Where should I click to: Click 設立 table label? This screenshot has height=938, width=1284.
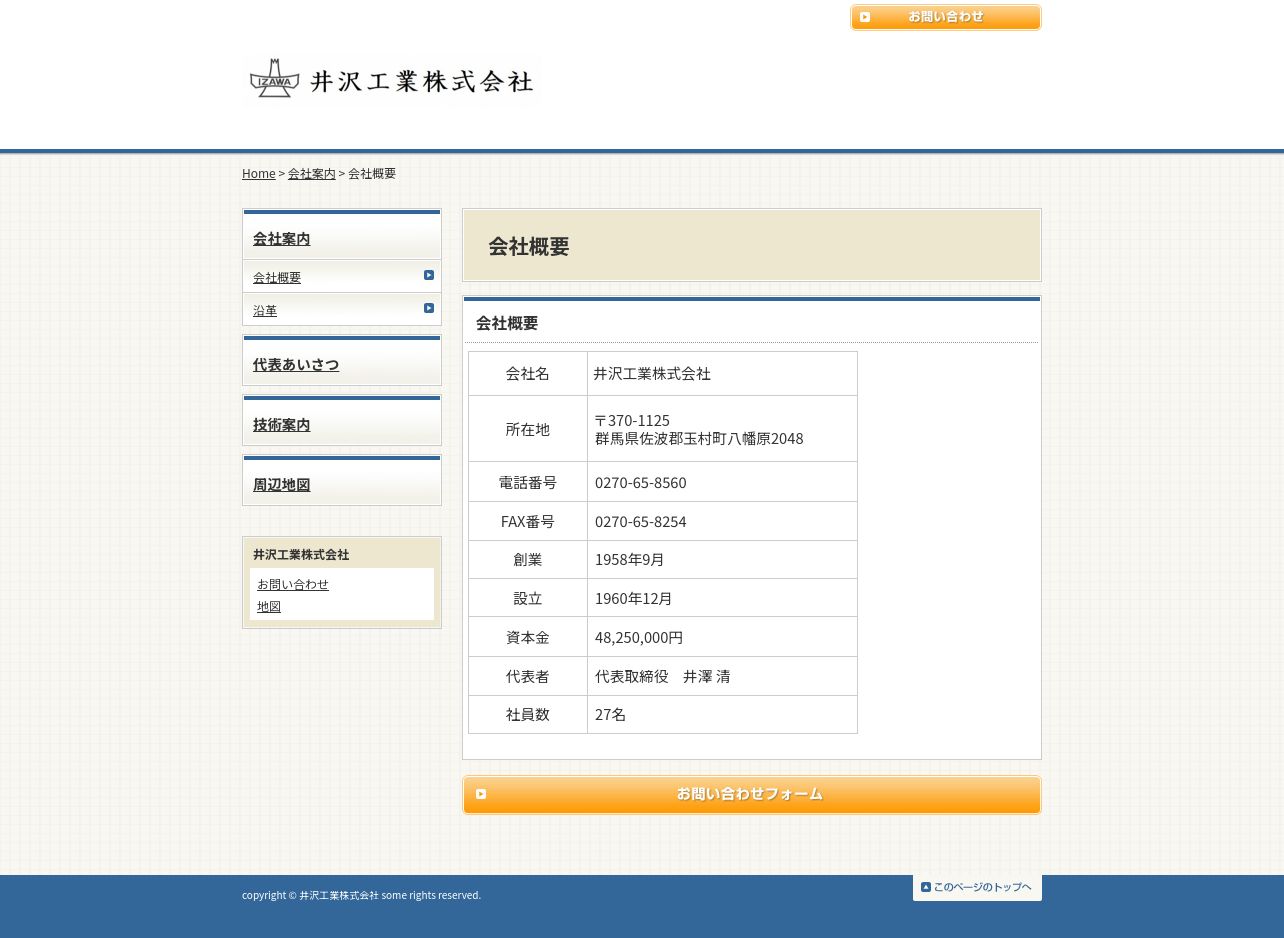point(528,598)
